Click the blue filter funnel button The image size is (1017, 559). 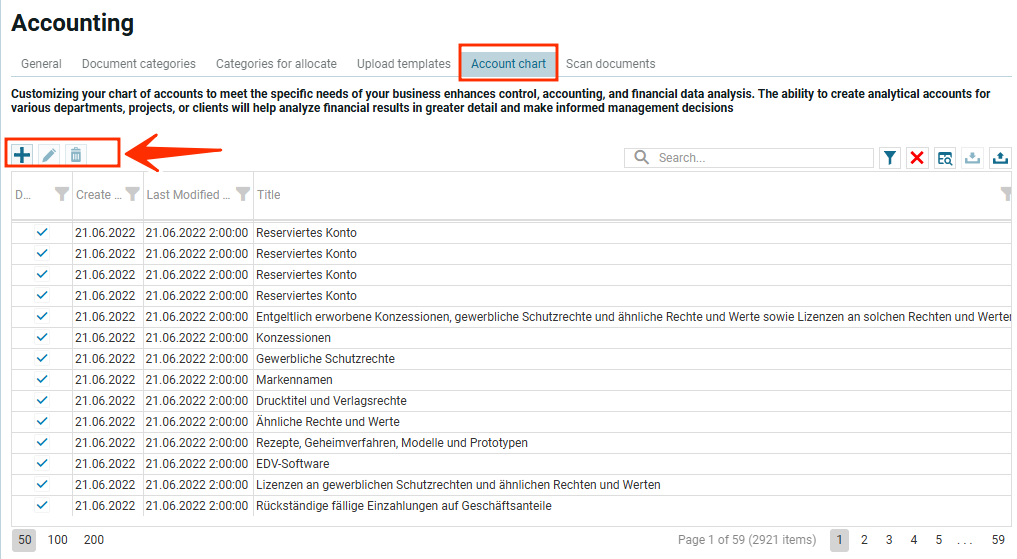(890, 158)
